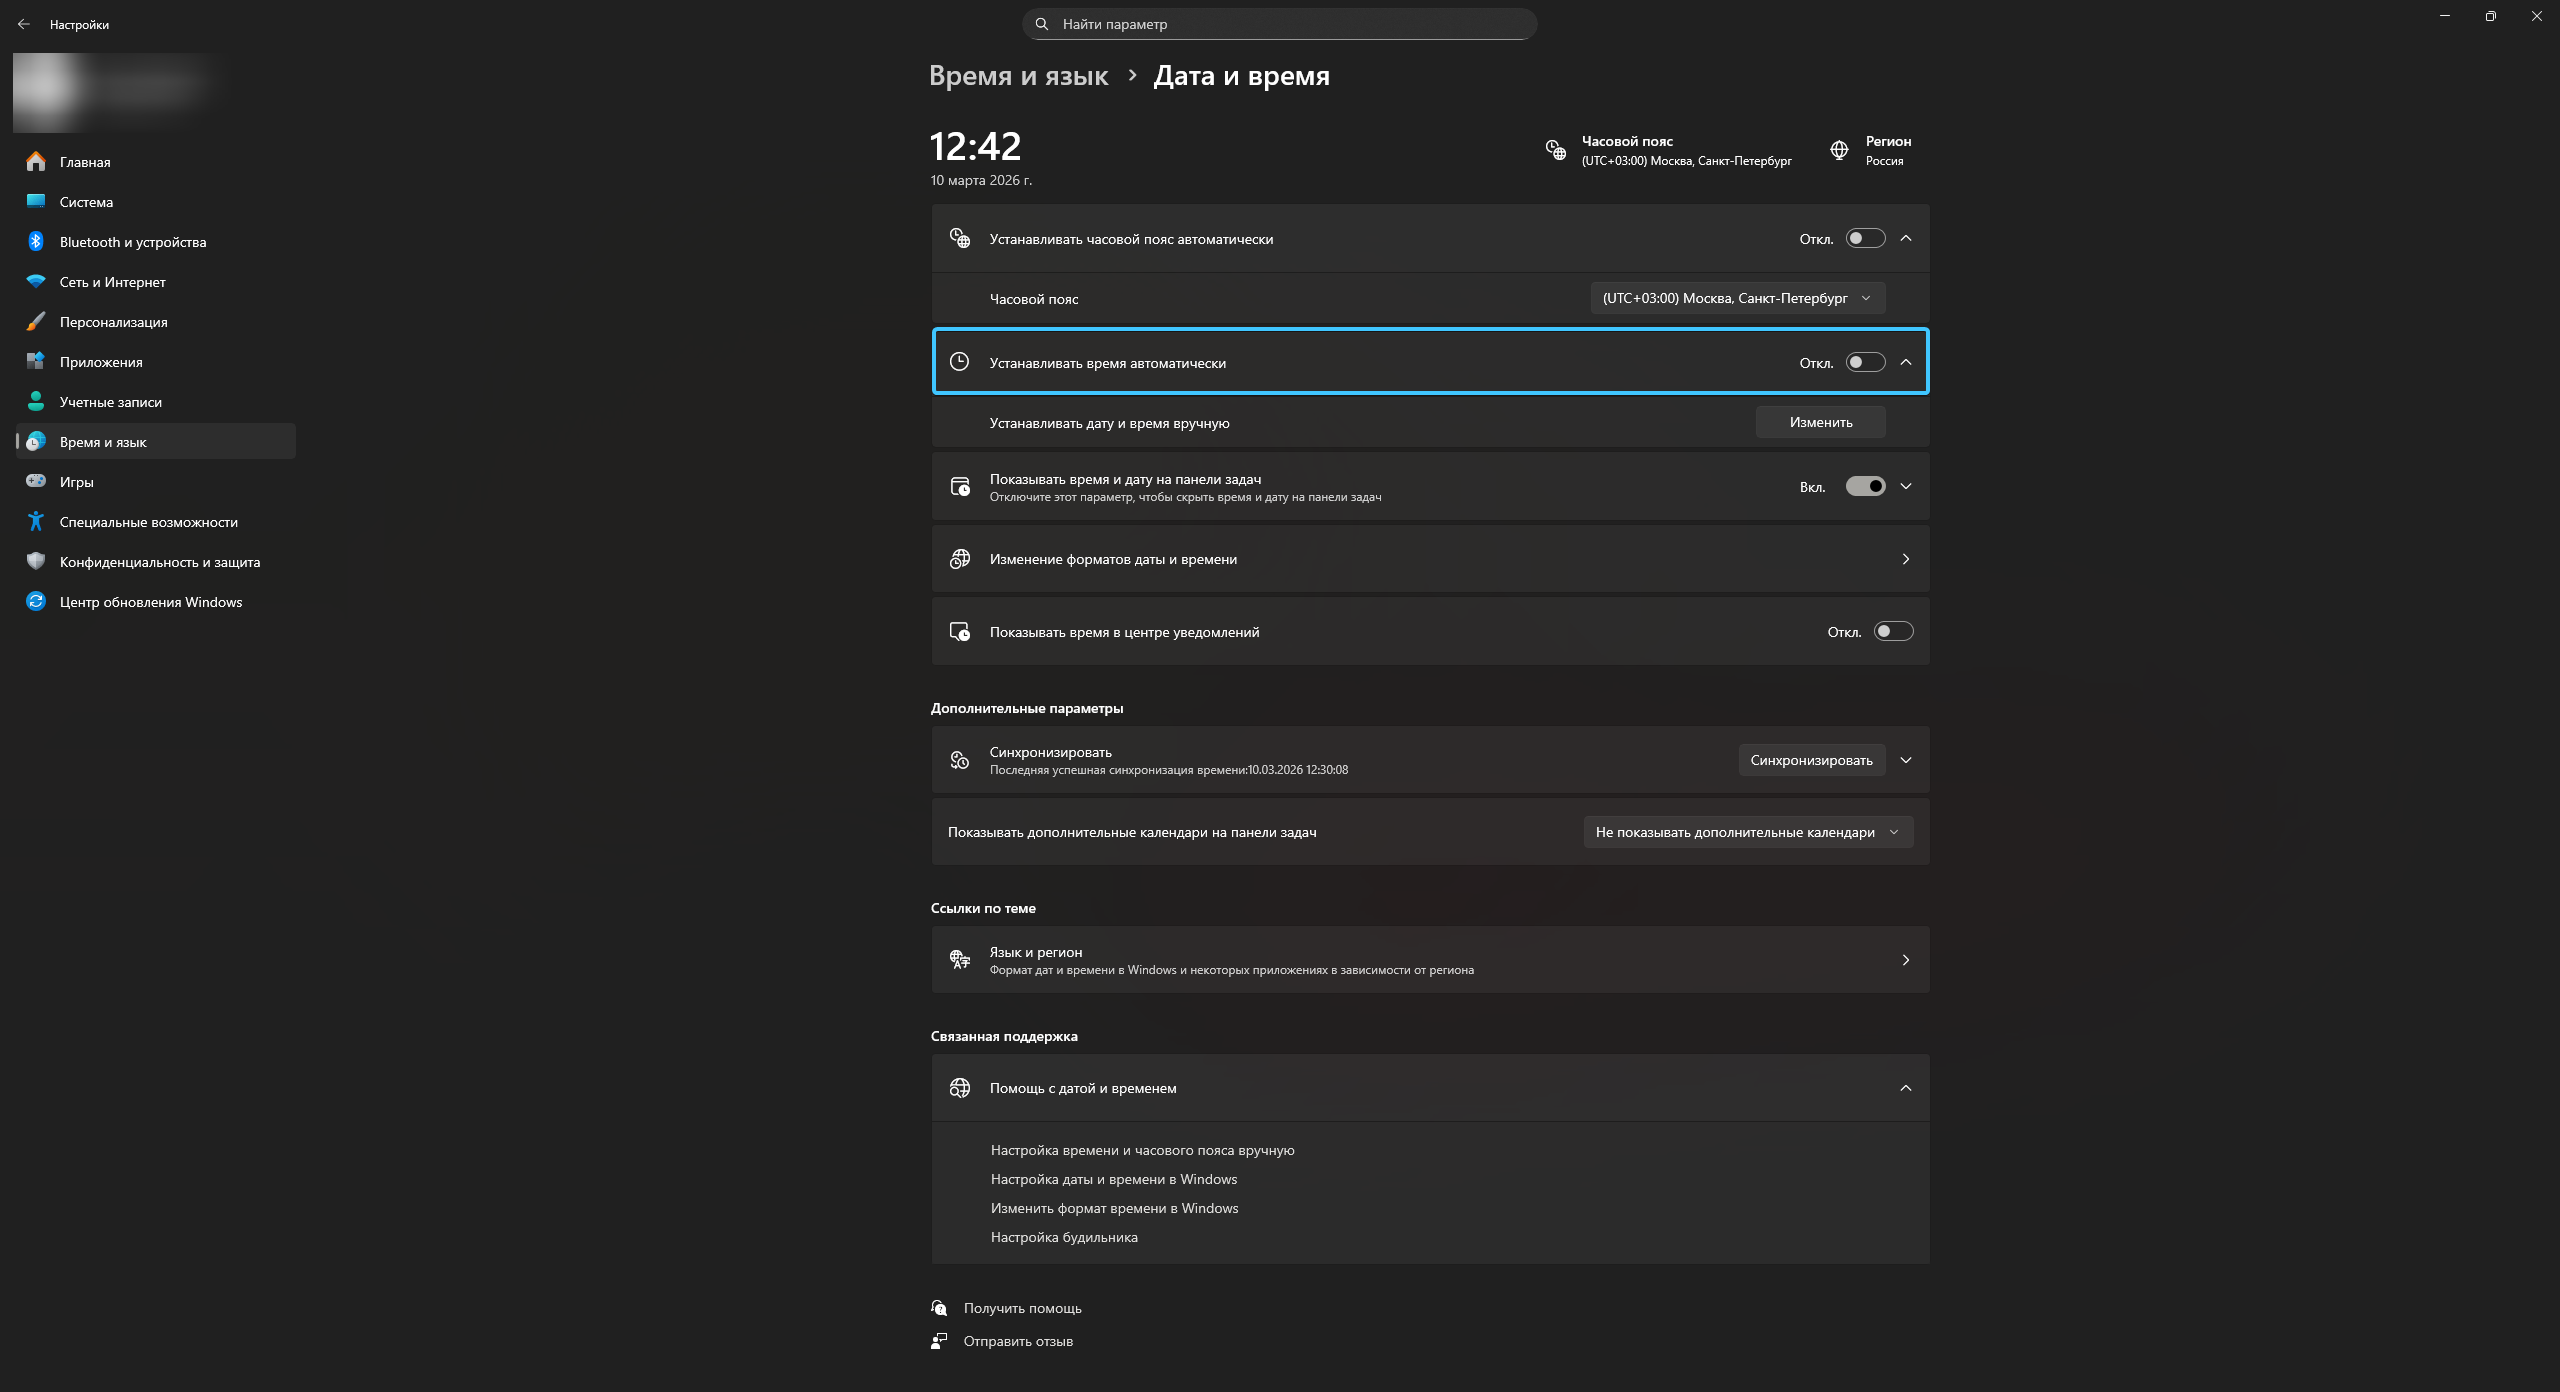This screenshot has width=2560, height=1392.
Task: Click the Получить помощь icon
Action: pyautogui.click(x=939, y=1308)
